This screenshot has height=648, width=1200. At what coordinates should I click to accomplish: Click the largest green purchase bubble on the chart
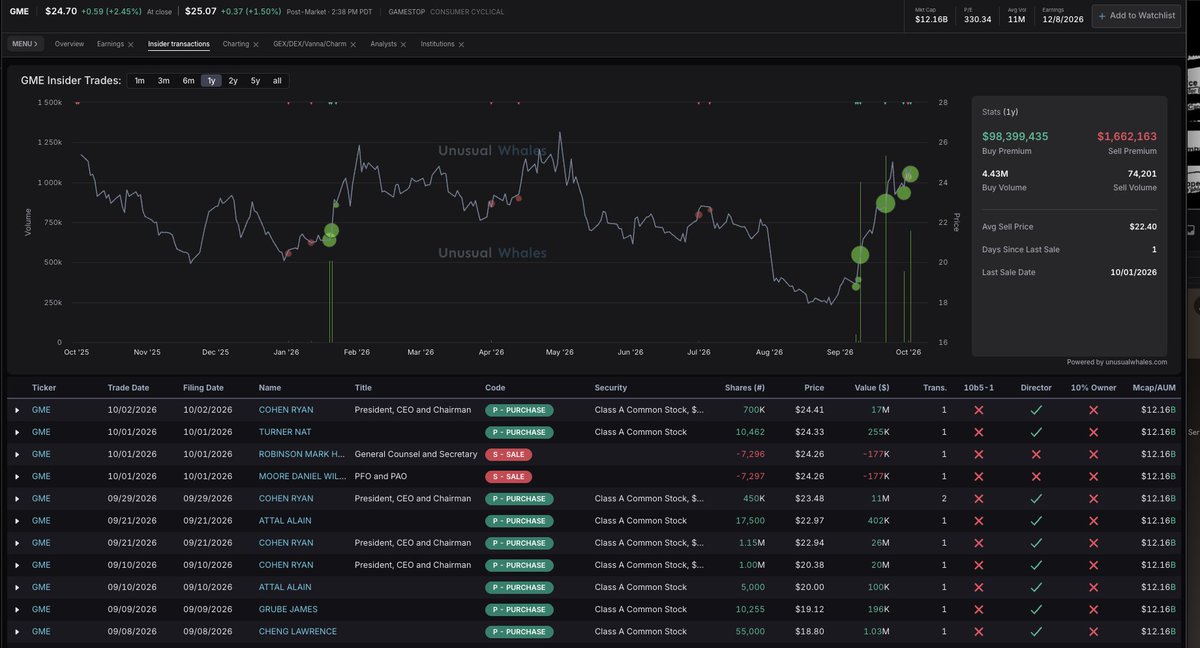885,203
